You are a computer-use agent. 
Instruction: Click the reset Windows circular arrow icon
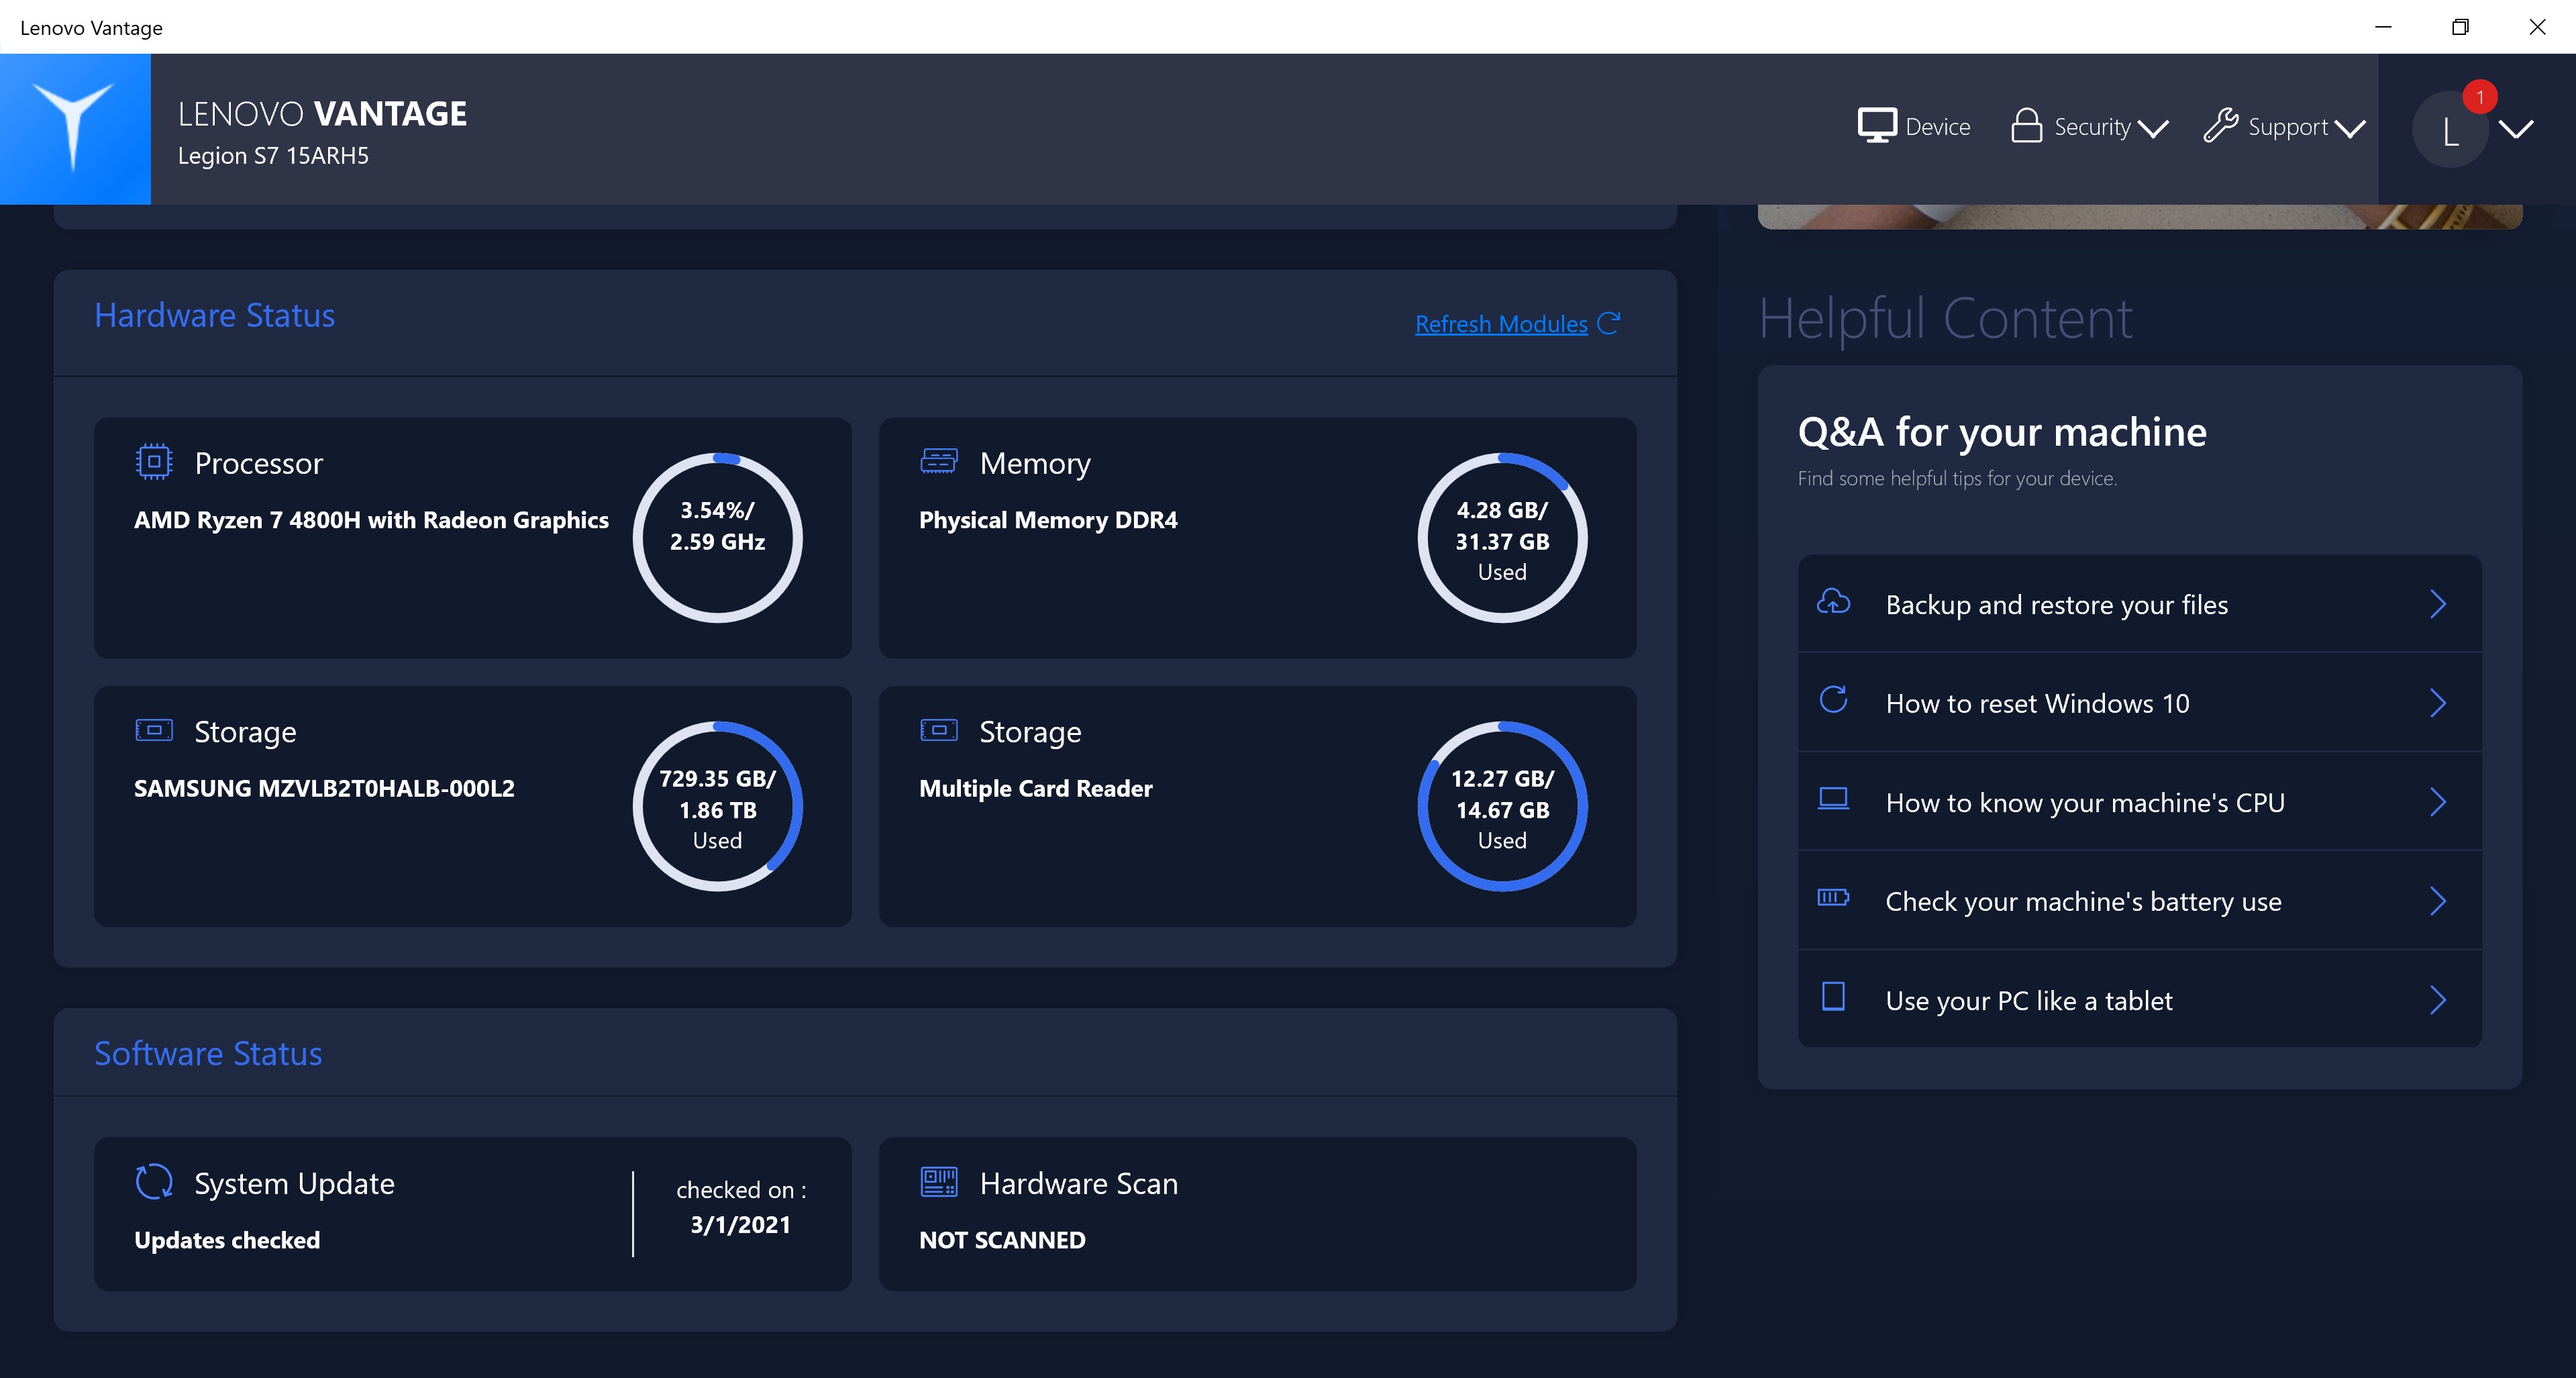point(1833,700)
